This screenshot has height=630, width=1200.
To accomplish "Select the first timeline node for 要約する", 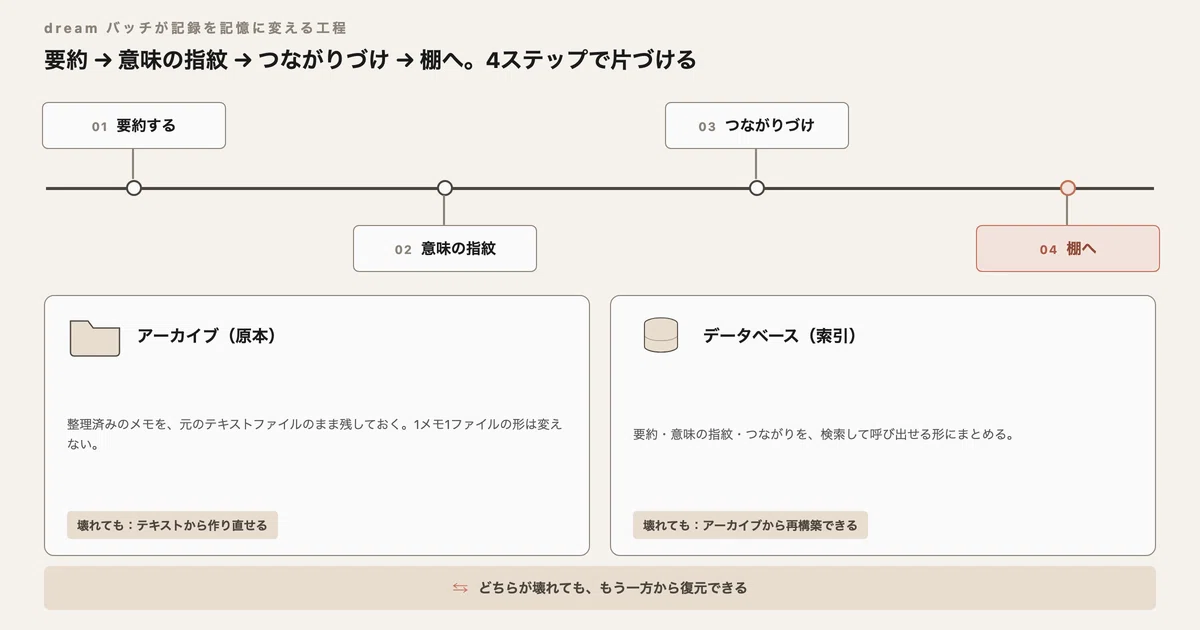I will pos(134,188).
